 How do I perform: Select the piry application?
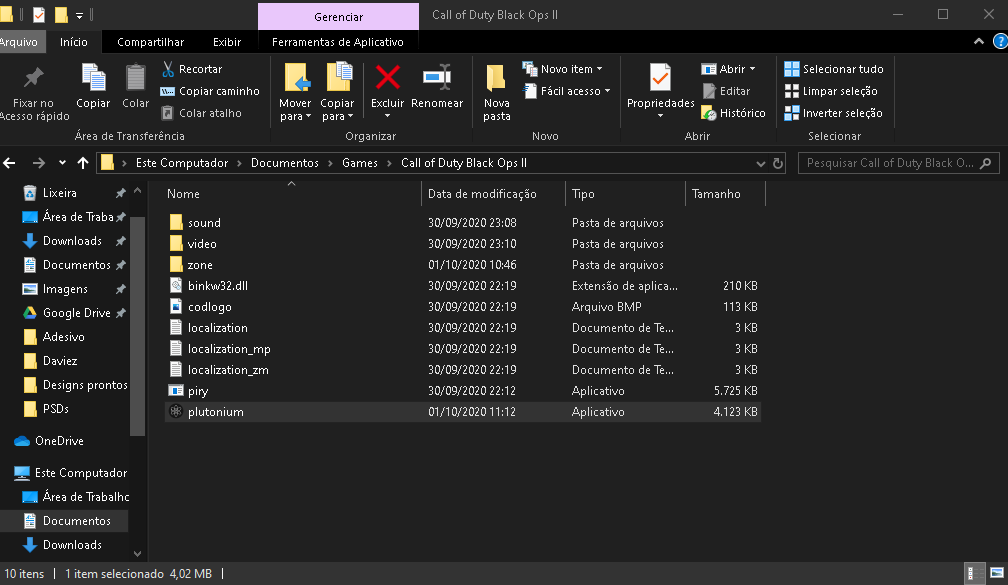(463, 391)
